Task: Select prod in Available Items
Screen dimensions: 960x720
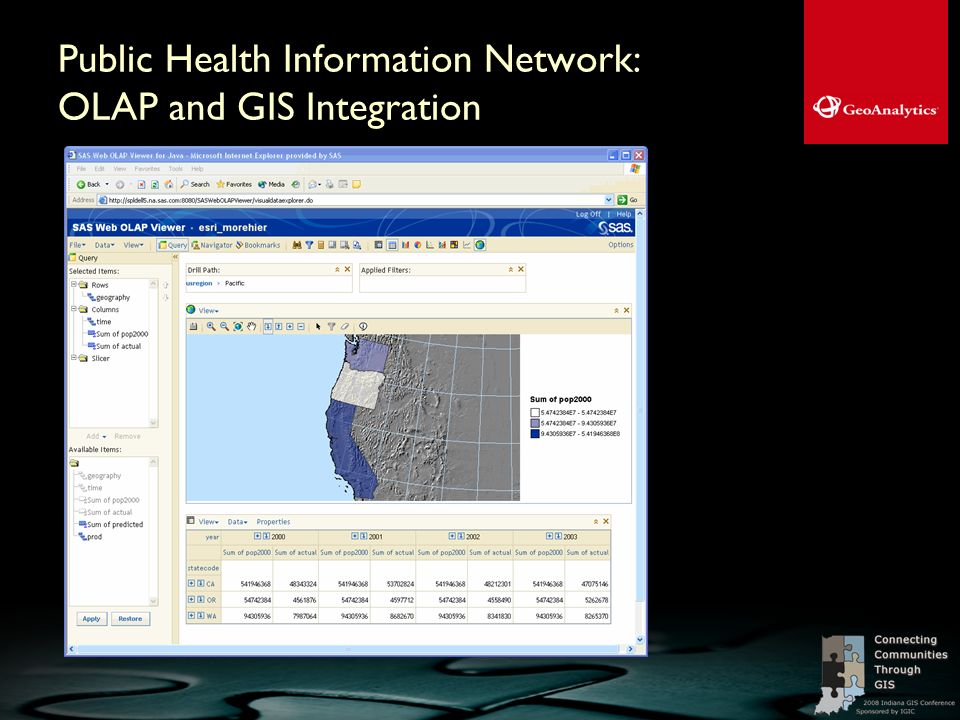Action: [90, 537]
